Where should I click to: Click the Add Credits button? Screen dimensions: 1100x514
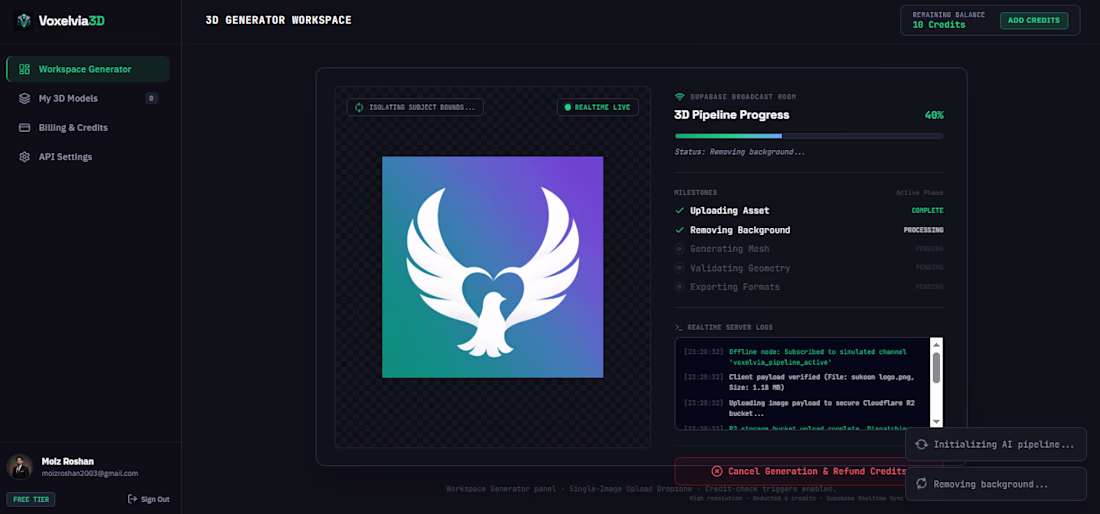coord(1033,20)
